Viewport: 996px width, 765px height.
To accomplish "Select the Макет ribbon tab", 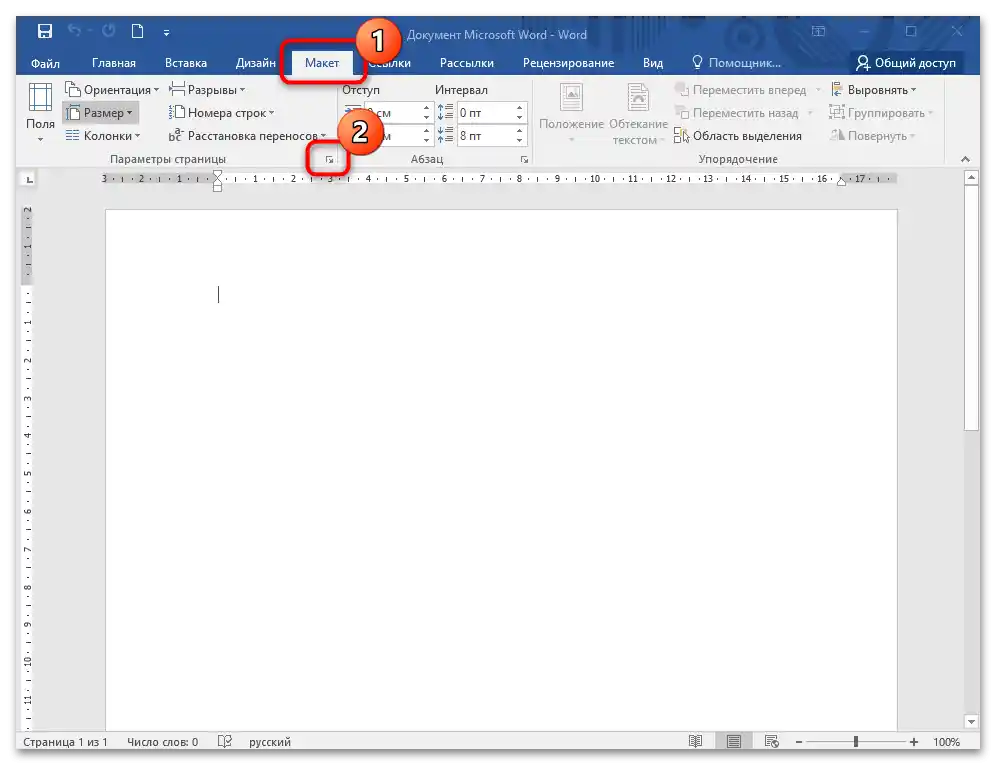I will 322,63.
